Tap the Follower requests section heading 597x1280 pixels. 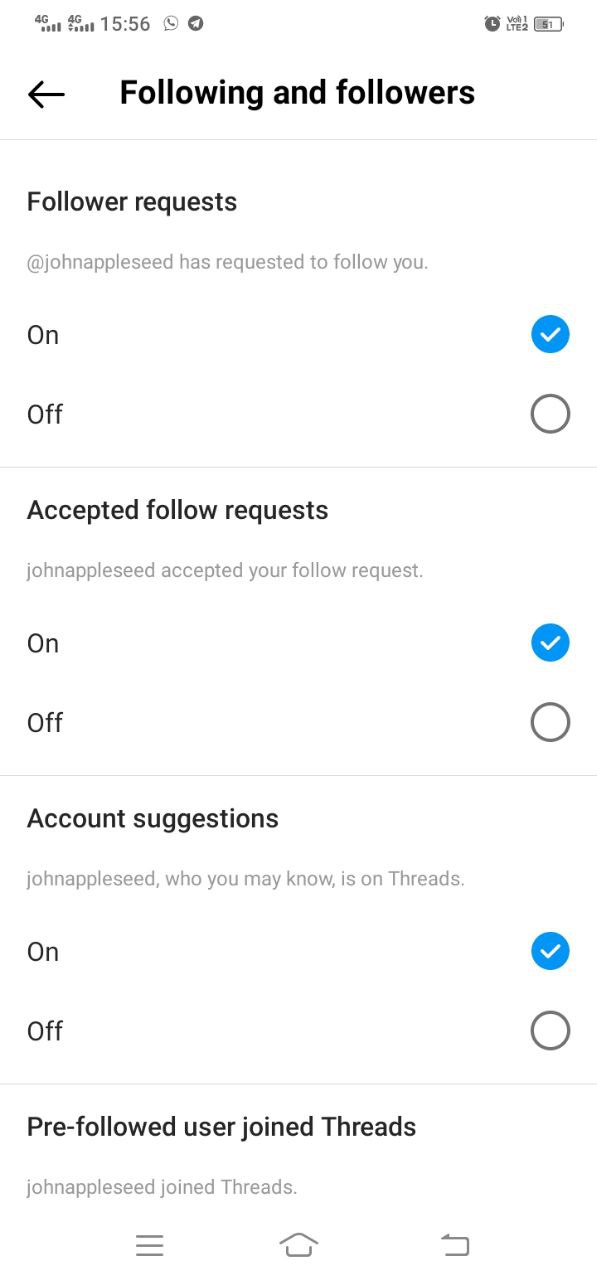point(132,202)
